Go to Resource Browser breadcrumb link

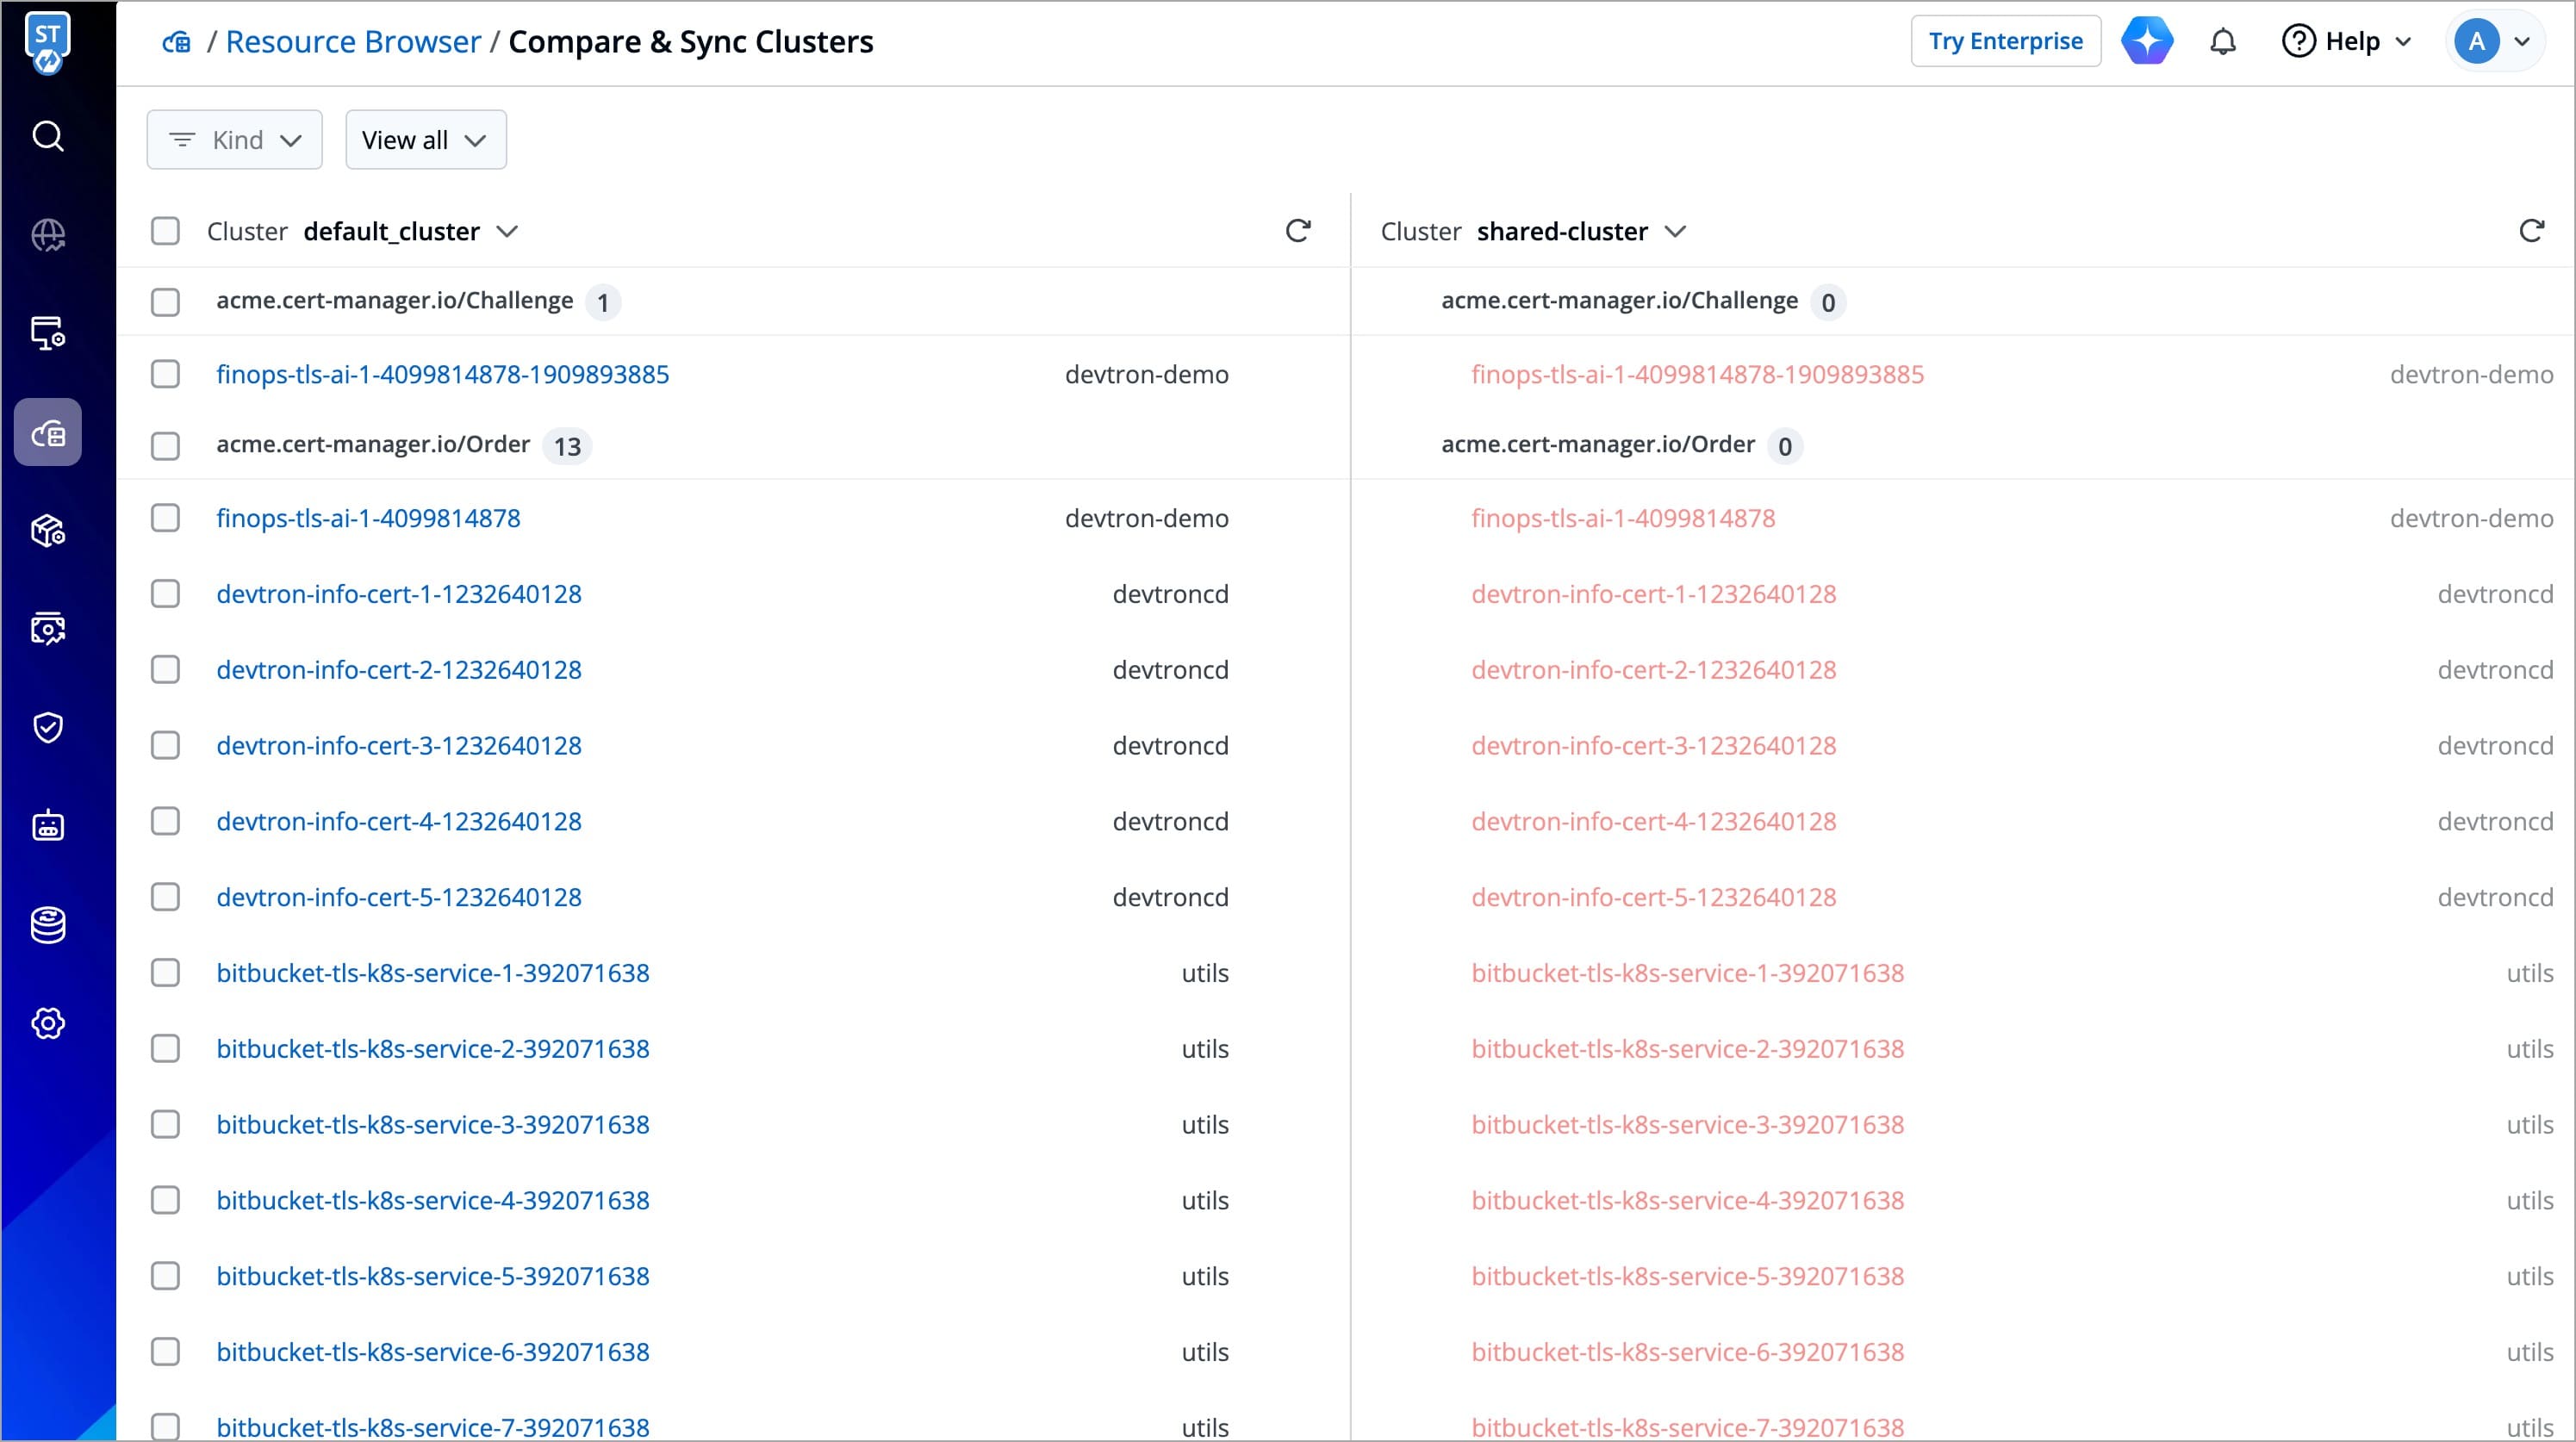pyautogui.click(x=353, y=42)
